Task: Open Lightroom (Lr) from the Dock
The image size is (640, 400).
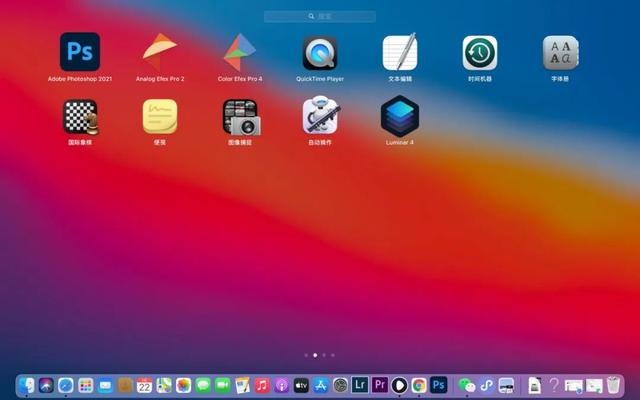Action: point(360,384)
